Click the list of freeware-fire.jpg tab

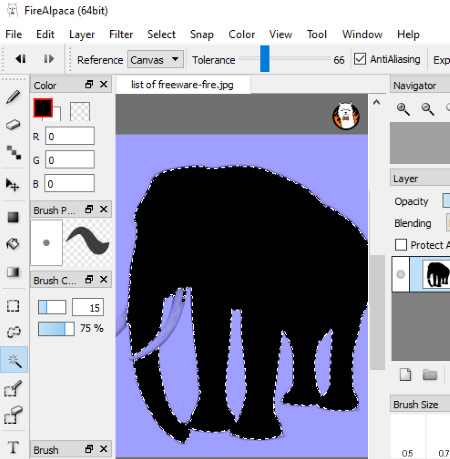click(x=182, y=85)
